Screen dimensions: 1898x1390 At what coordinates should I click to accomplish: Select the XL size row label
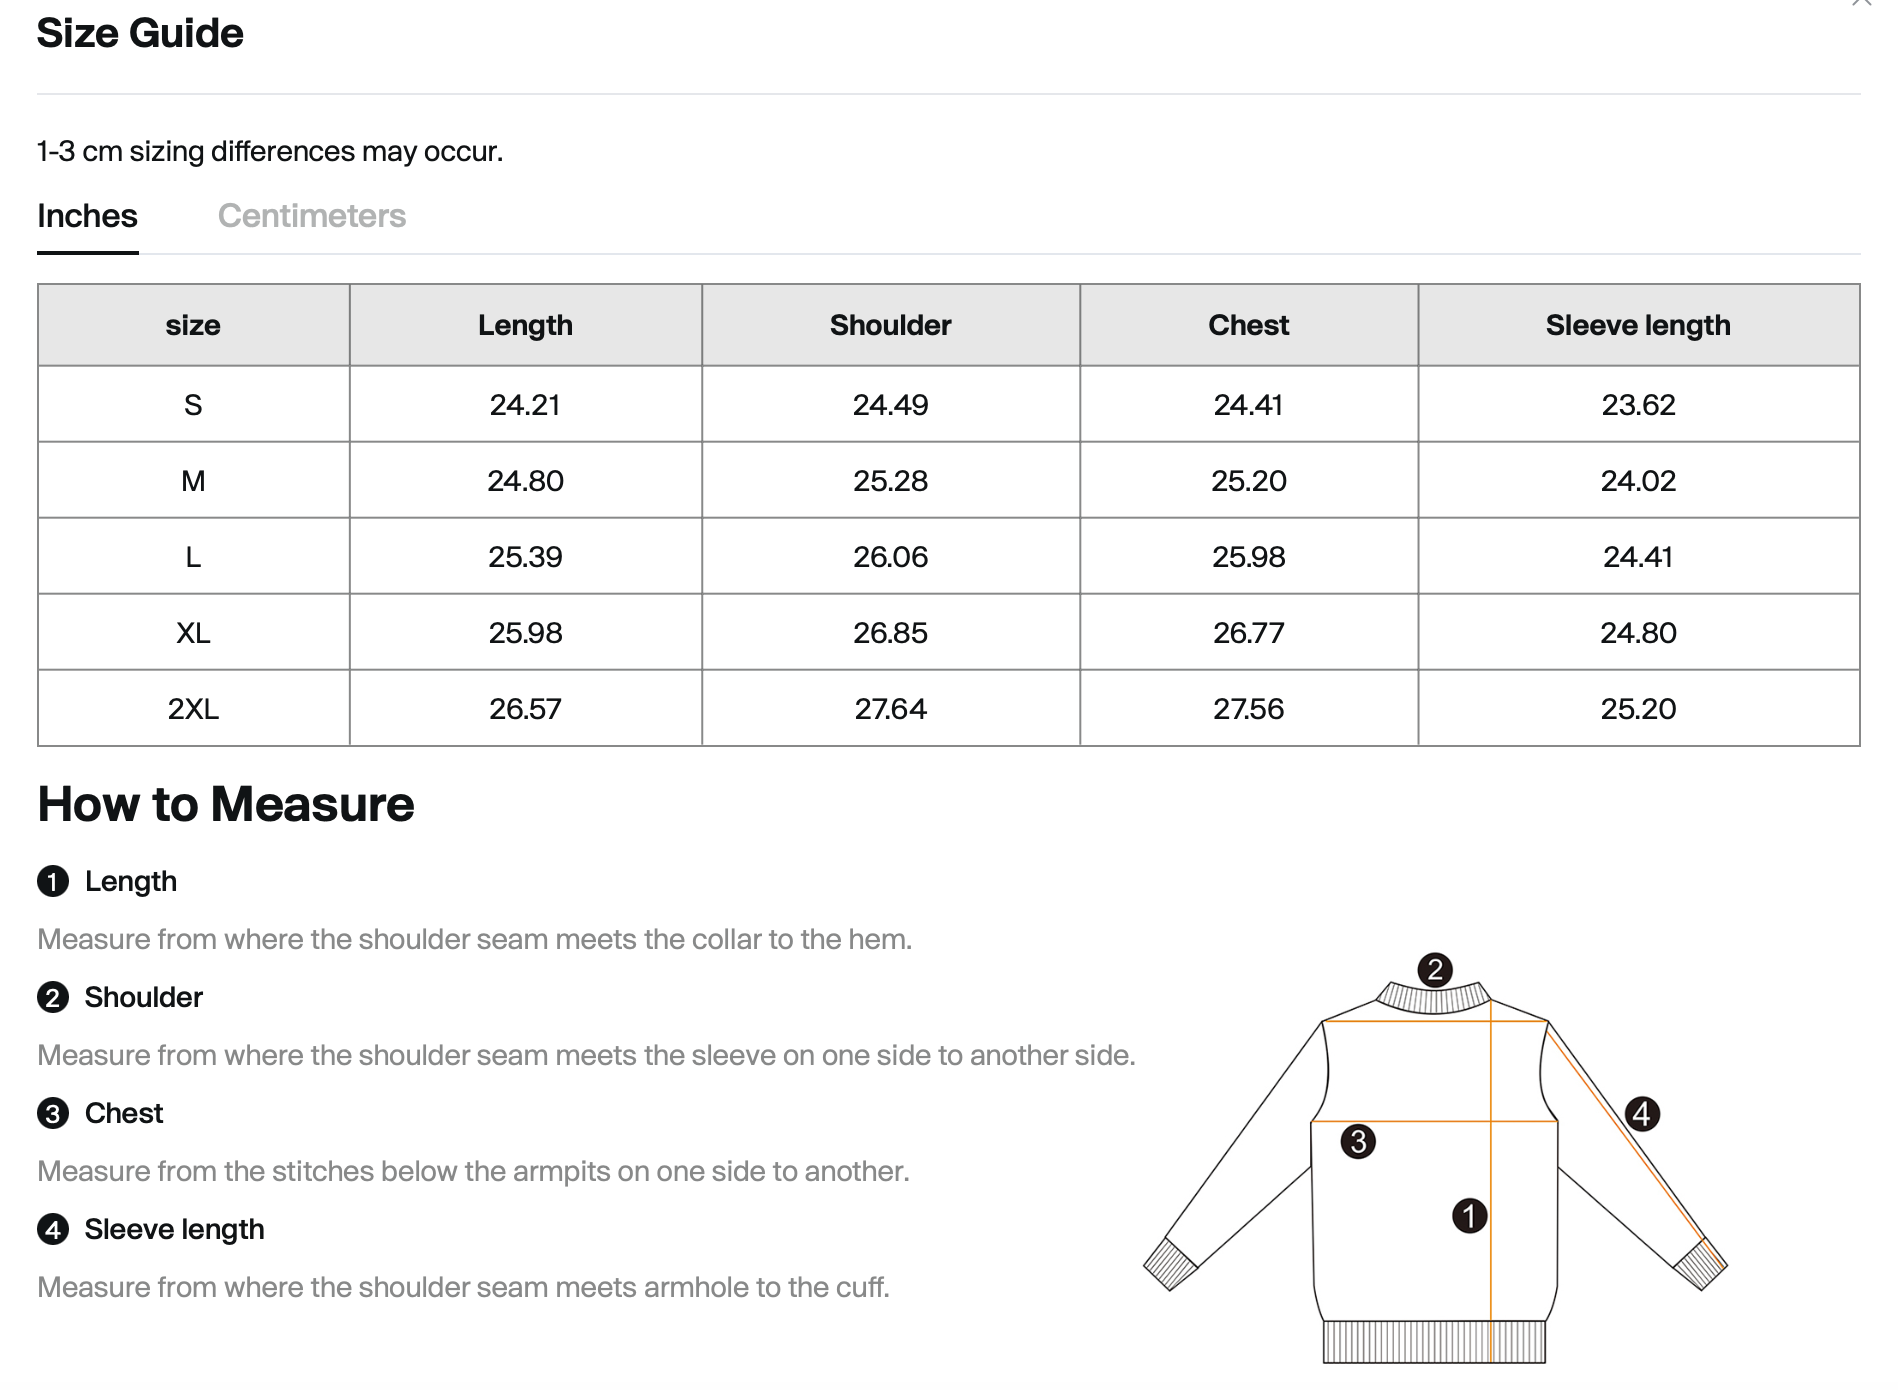[x=193, y=633]
